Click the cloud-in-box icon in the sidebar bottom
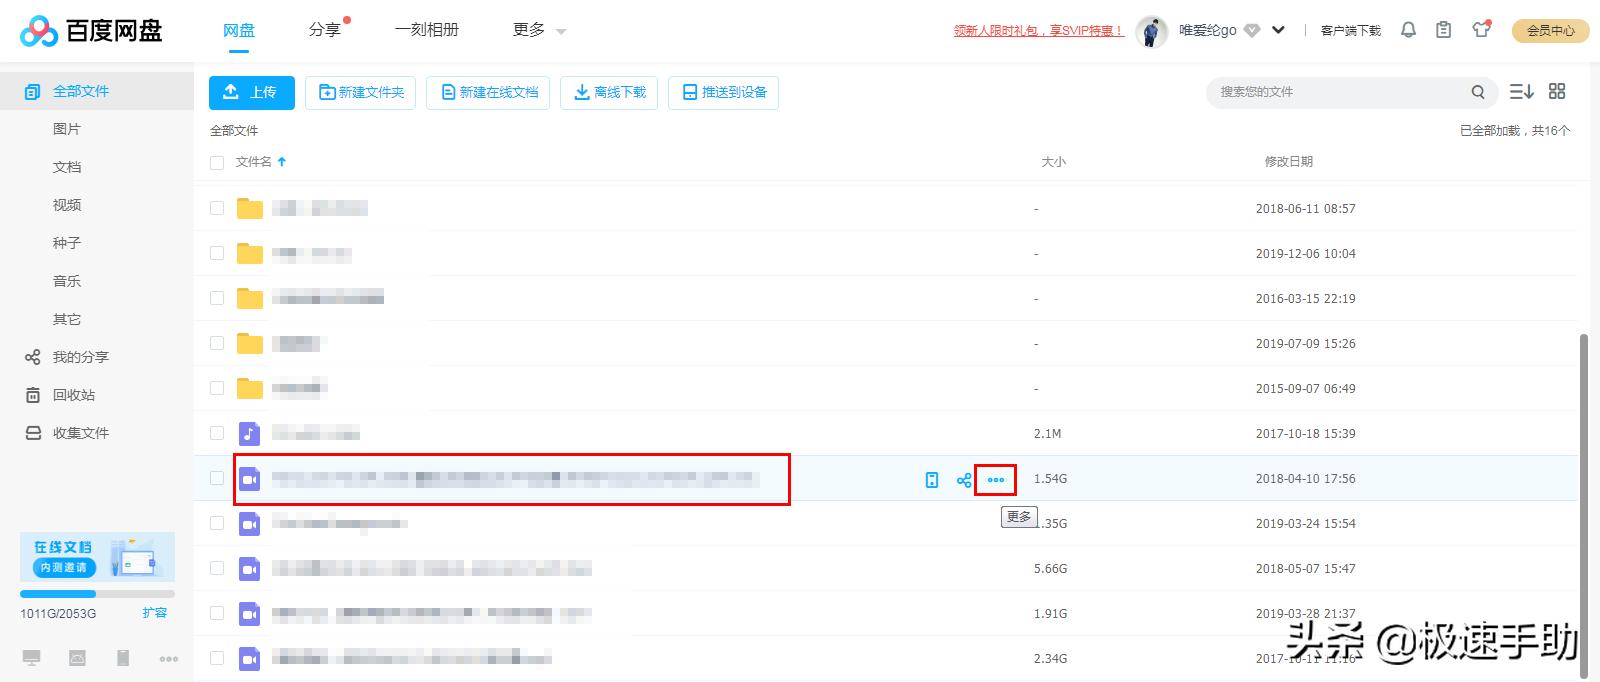 (x=77, y=658)
